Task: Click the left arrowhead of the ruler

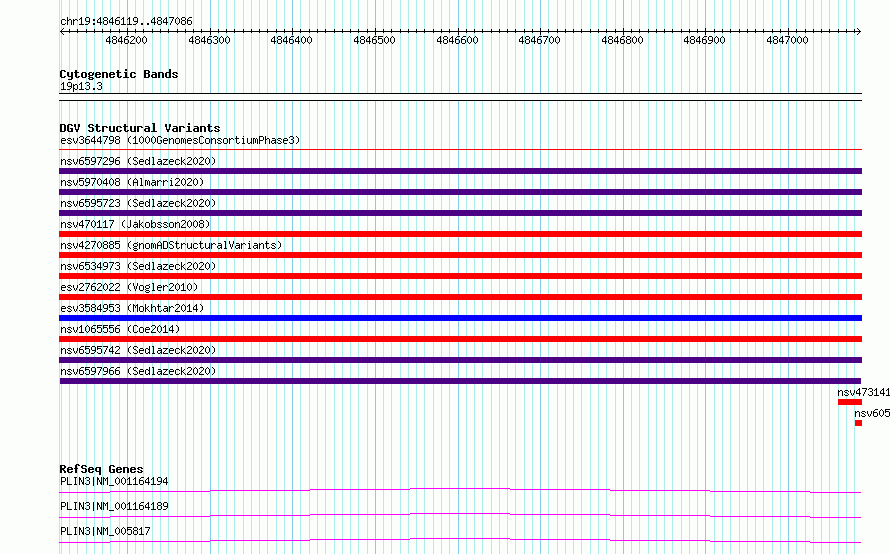Action: [x=62, y=31]
